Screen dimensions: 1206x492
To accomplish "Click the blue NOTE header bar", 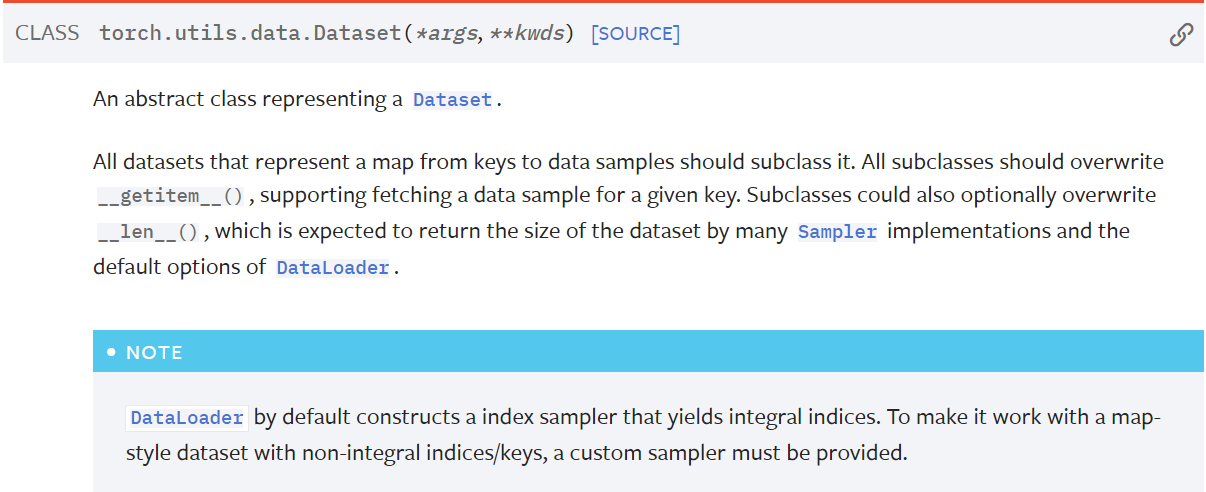I will 648,352.
